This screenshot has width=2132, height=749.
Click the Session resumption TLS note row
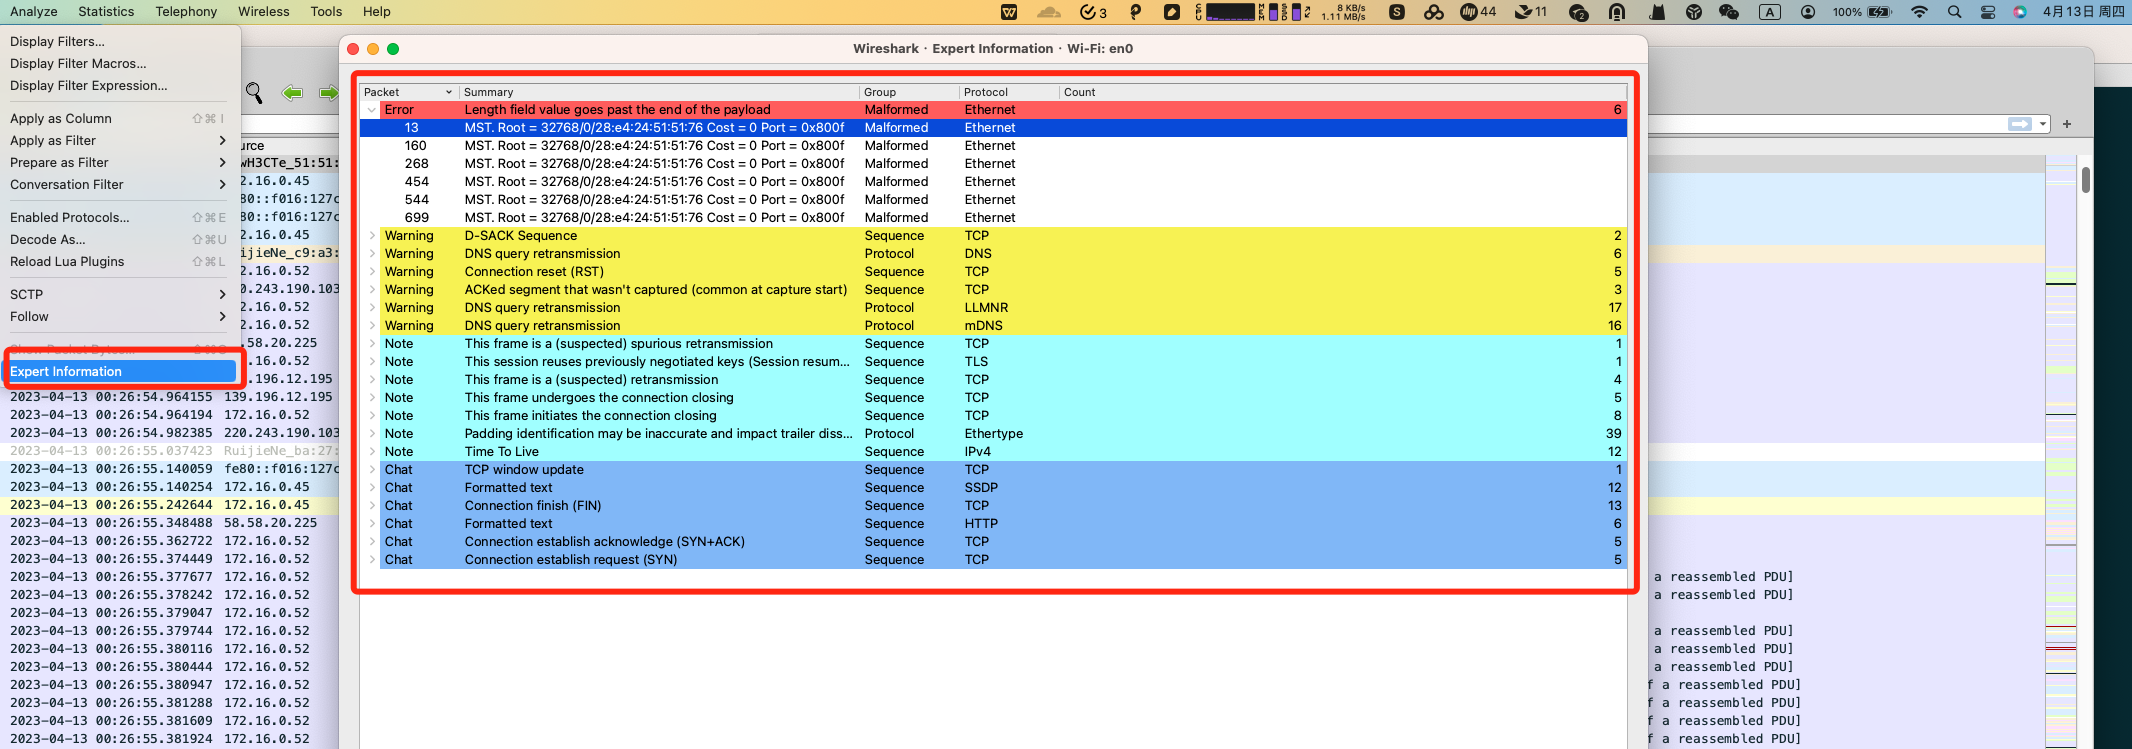tap(993, 362)
